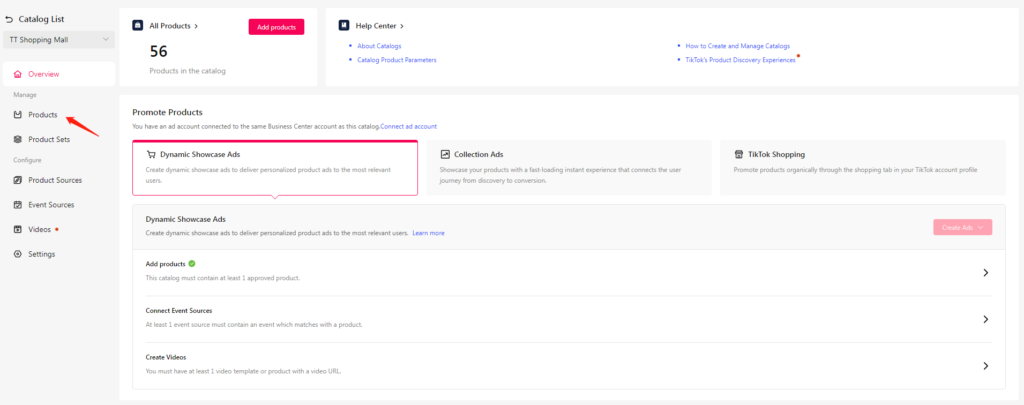1024x405 pixels.
Task: Click the Settings gear icon
Action: 18,254
